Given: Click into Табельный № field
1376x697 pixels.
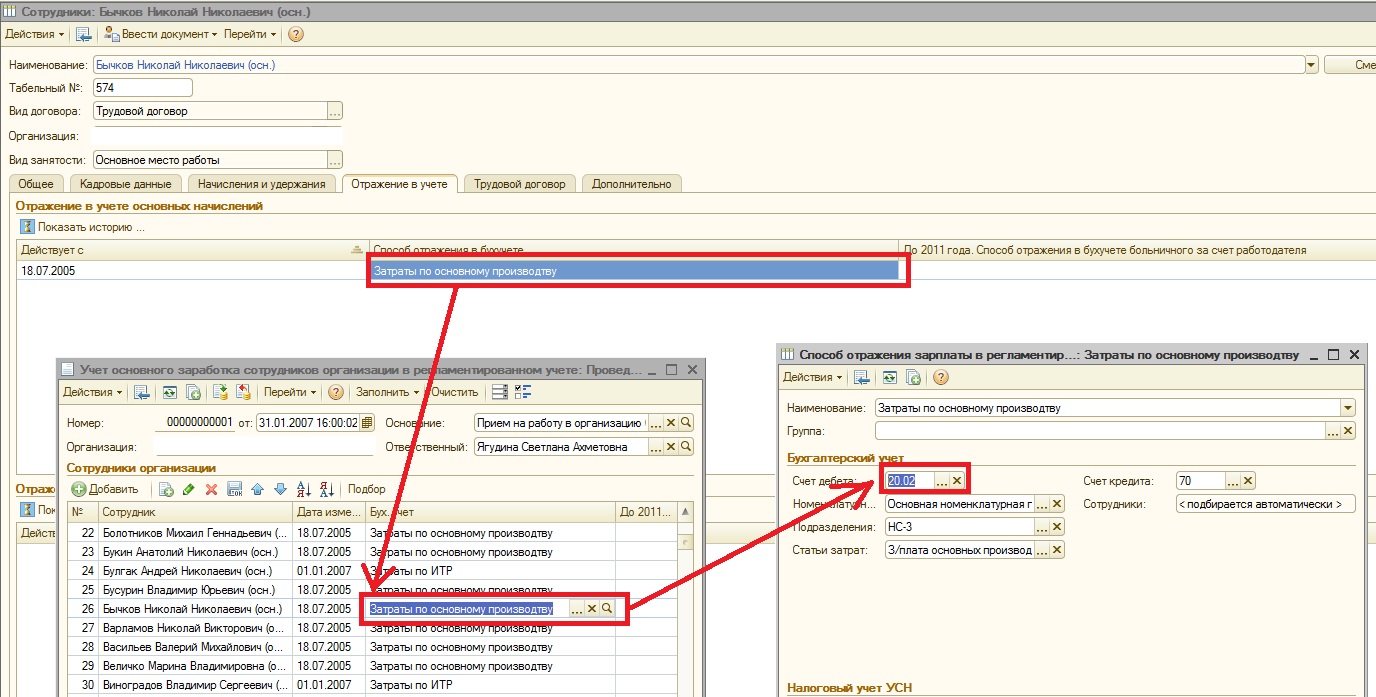Looking at the screenshot, I should (x=142, y=88).
